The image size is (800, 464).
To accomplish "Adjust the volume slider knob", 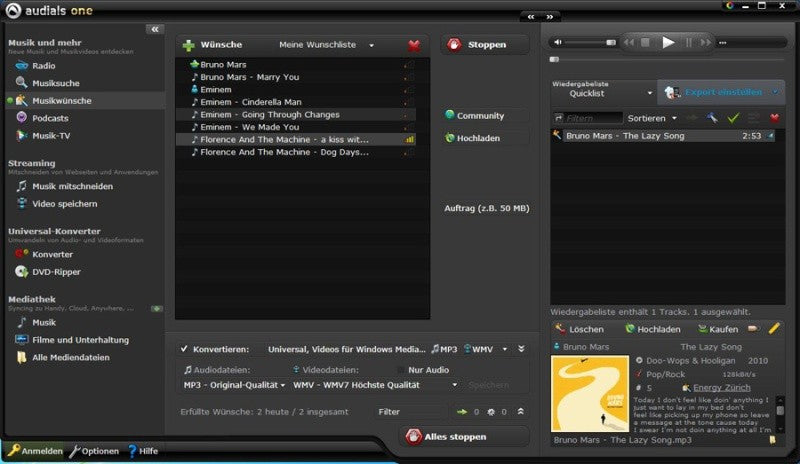I will [x=611, y=42].
